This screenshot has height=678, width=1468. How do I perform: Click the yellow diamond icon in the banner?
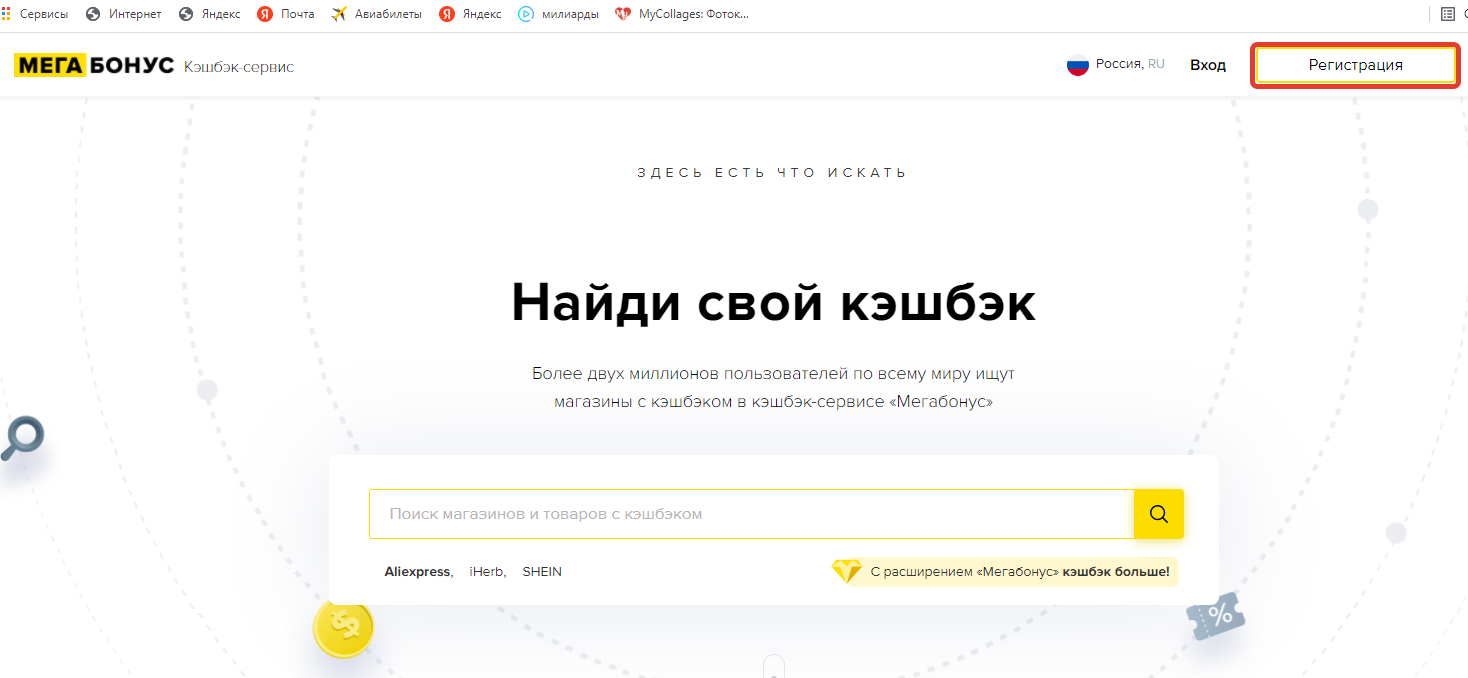847,572
